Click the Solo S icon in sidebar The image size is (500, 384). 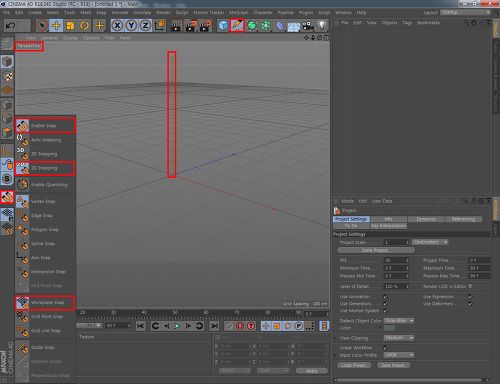click(7, 179)
